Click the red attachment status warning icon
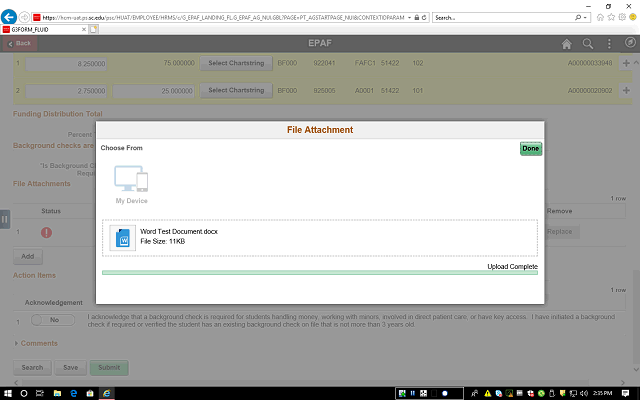This screenshot has width=640, height=400. point(47,233)
